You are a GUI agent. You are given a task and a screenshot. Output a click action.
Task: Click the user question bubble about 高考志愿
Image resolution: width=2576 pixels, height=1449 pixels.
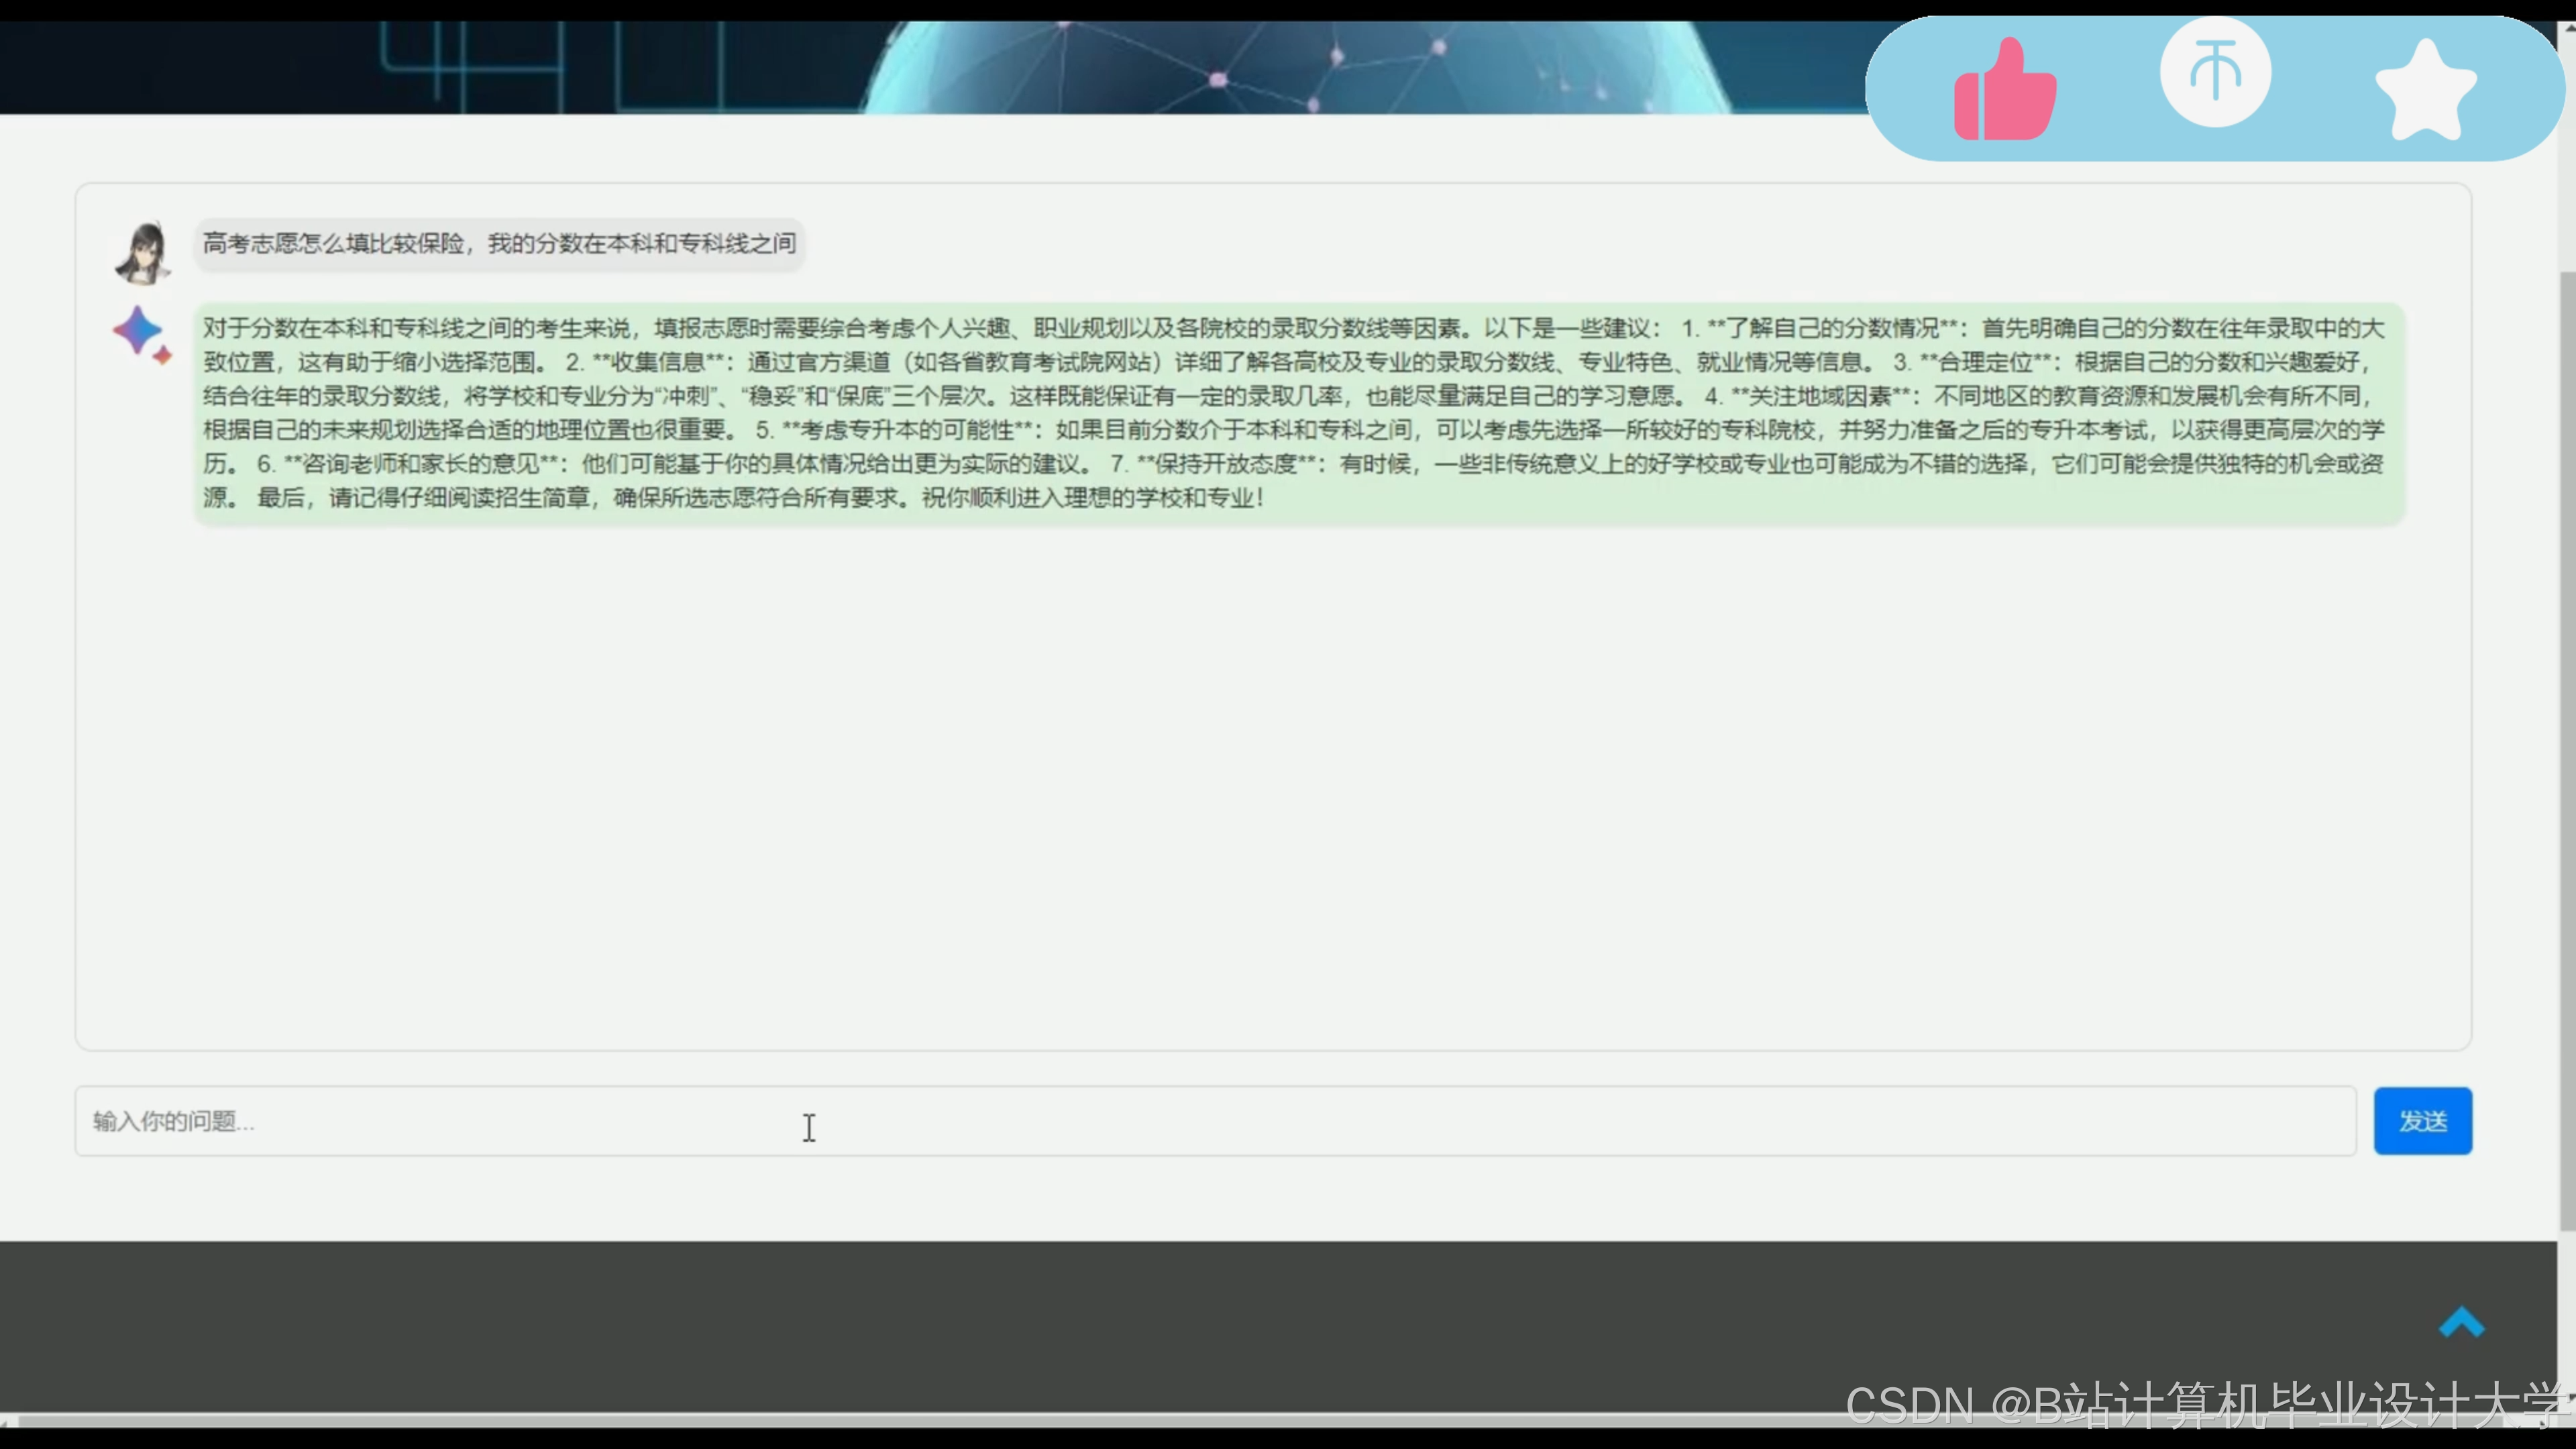(499, 244)
